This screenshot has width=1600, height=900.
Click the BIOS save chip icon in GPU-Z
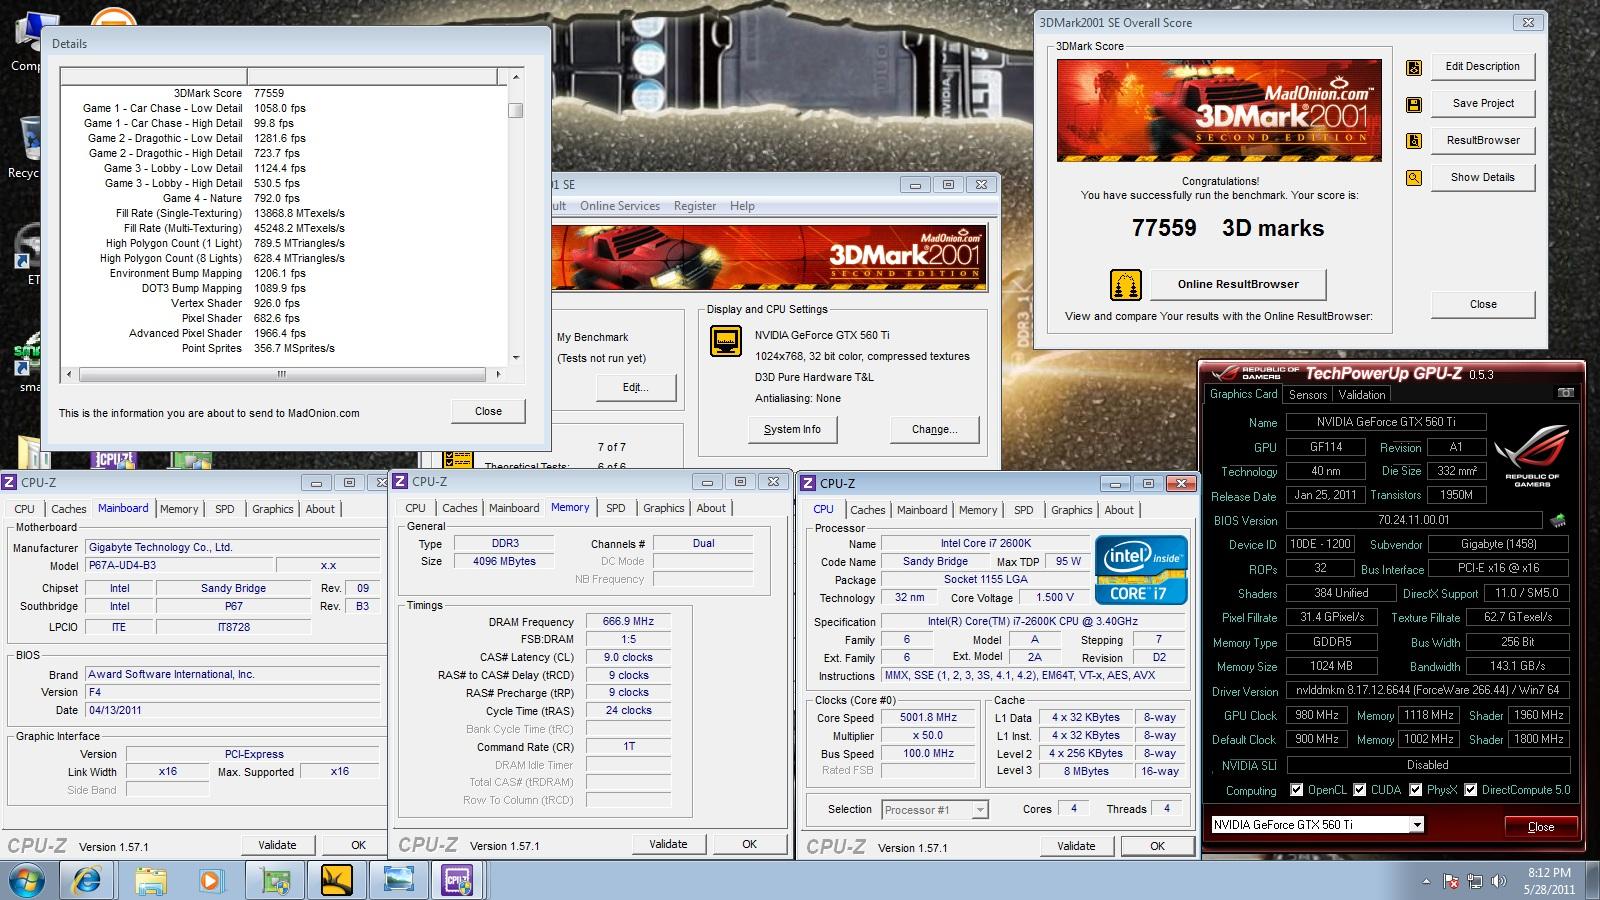[1557, 520]
